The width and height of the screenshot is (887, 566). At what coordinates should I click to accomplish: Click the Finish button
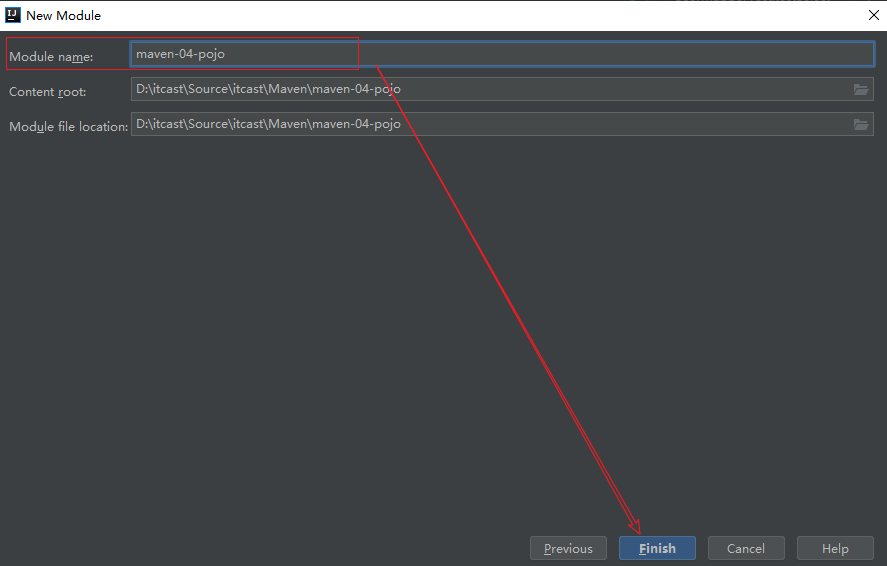657,548
